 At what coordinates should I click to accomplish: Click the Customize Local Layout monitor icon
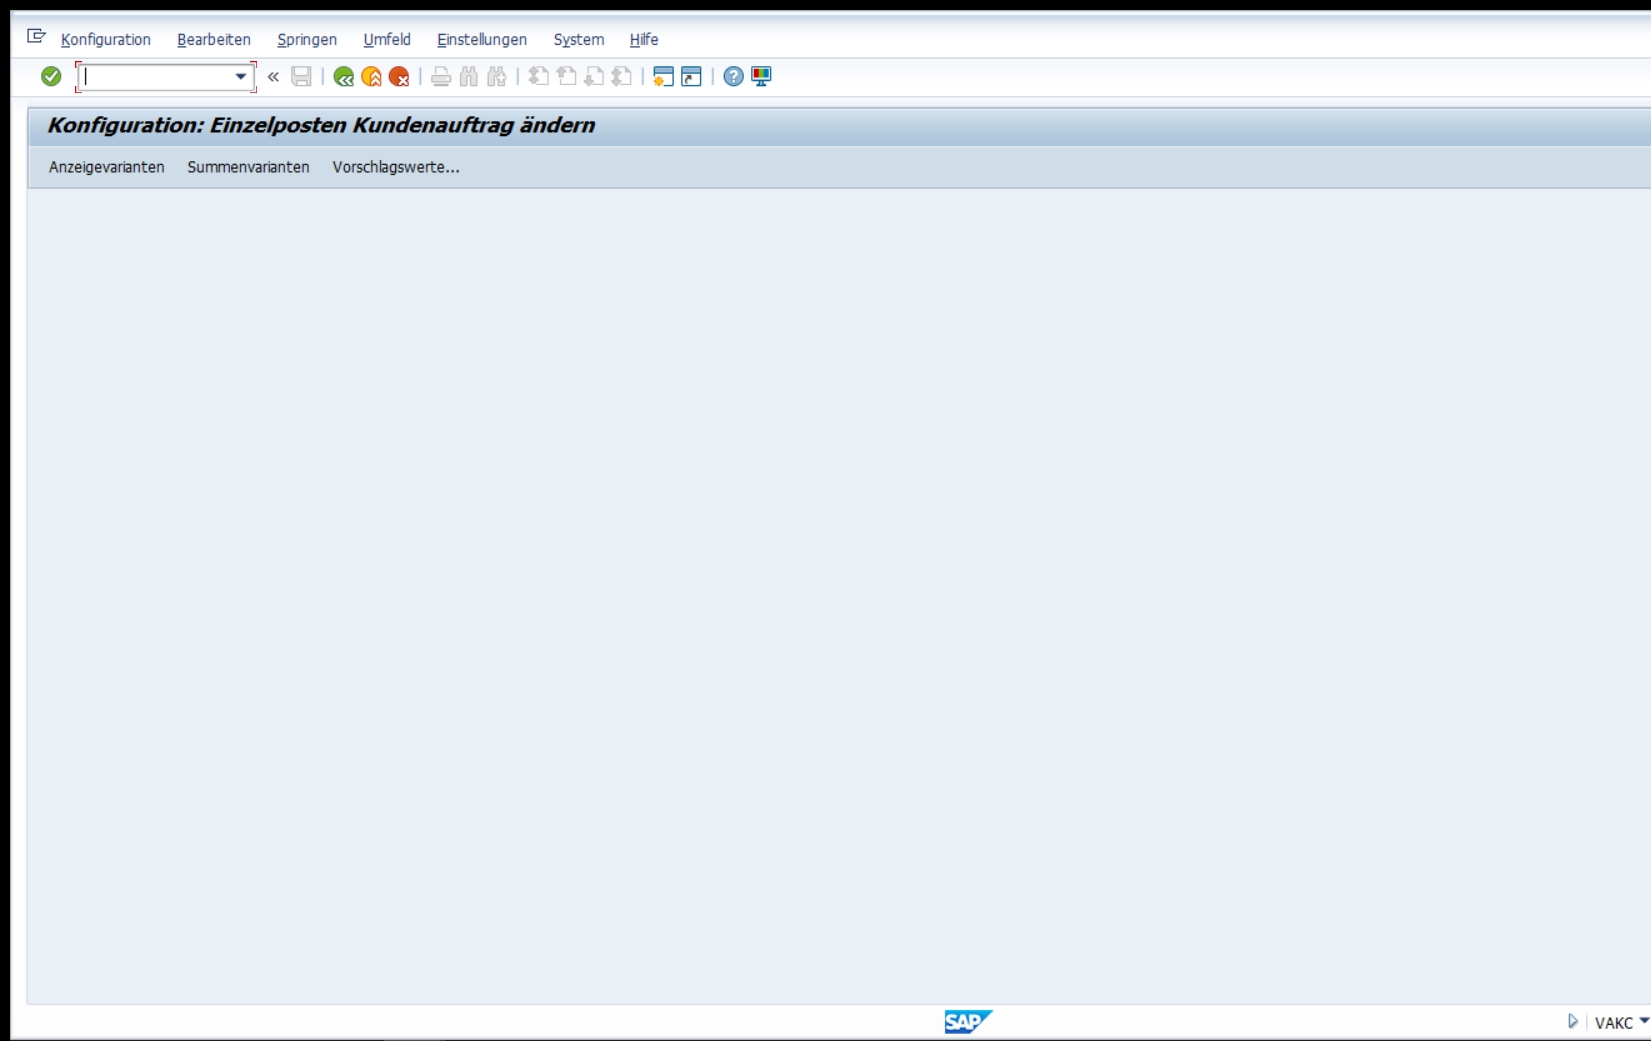pos(761,77)
